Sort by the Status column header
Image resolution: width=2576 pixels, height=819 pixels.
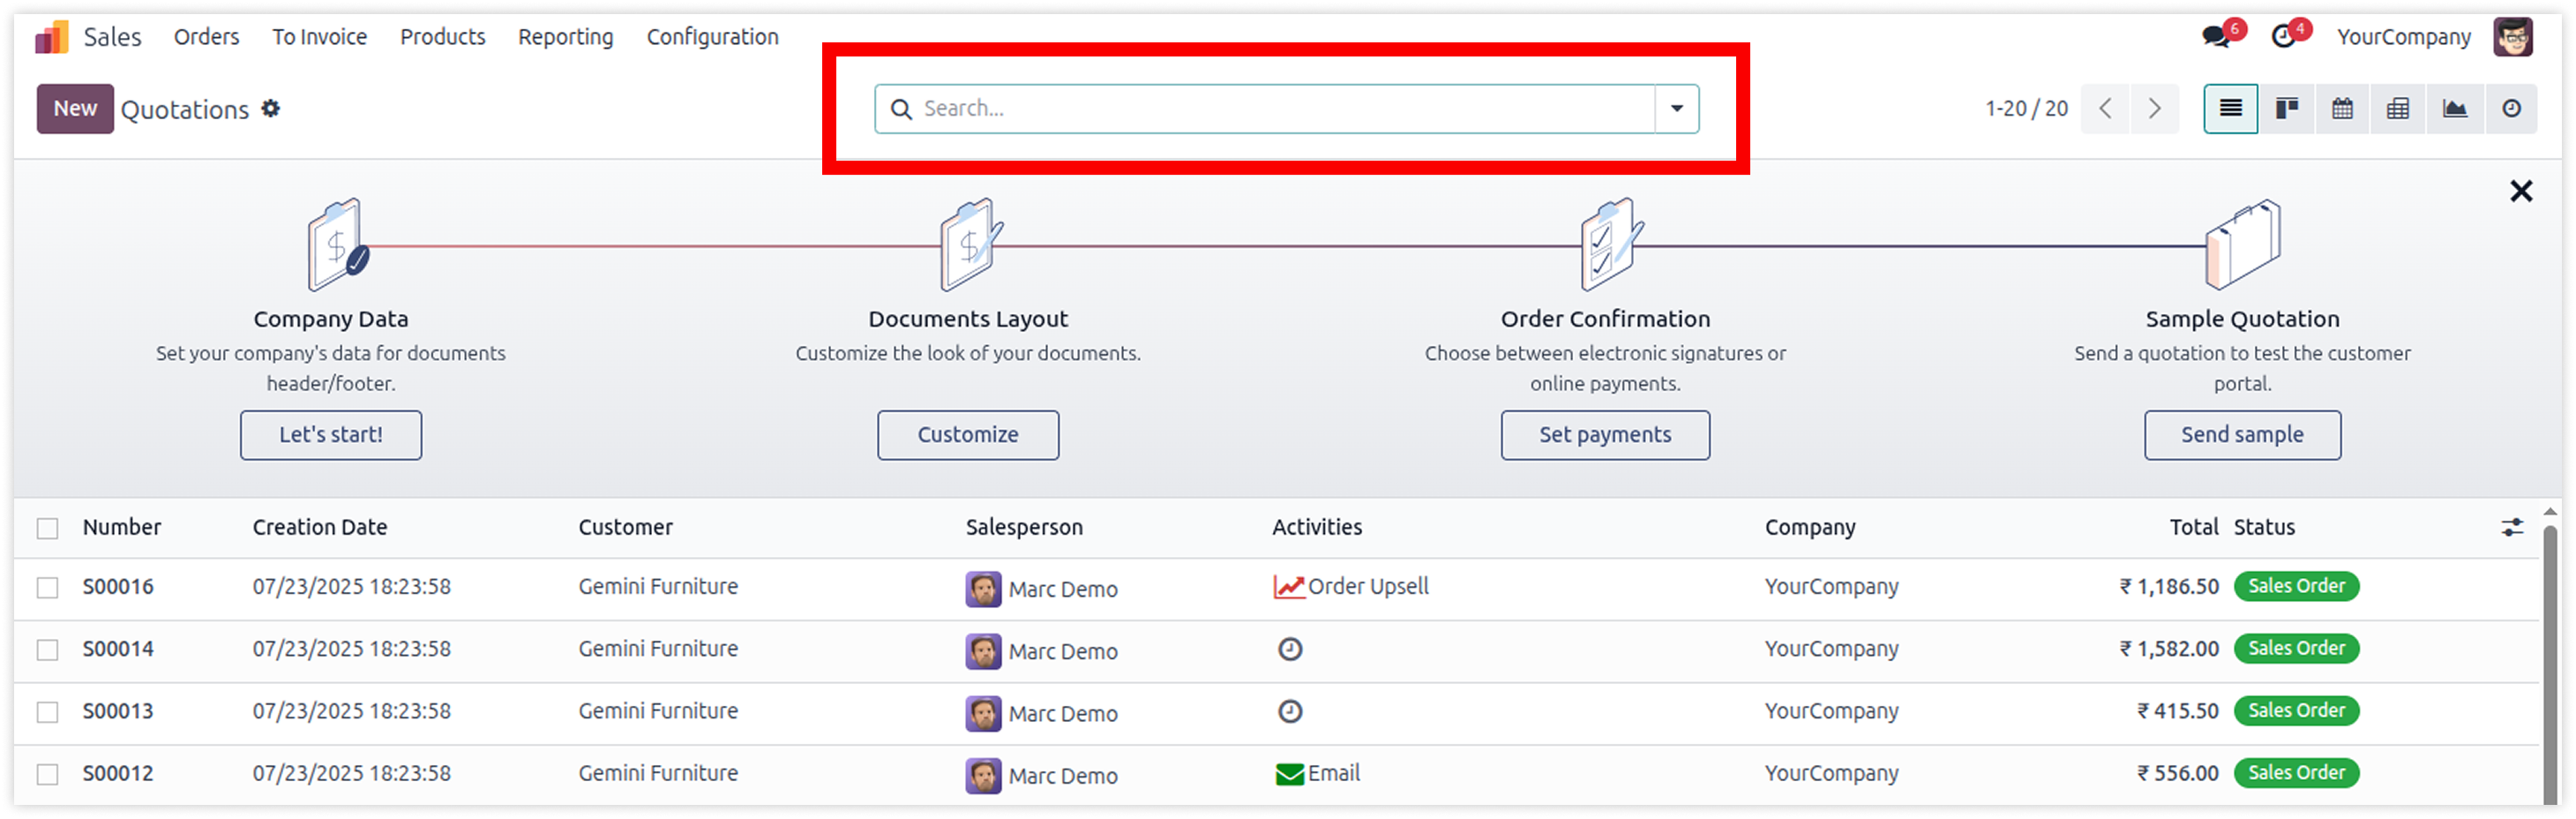2264,528
